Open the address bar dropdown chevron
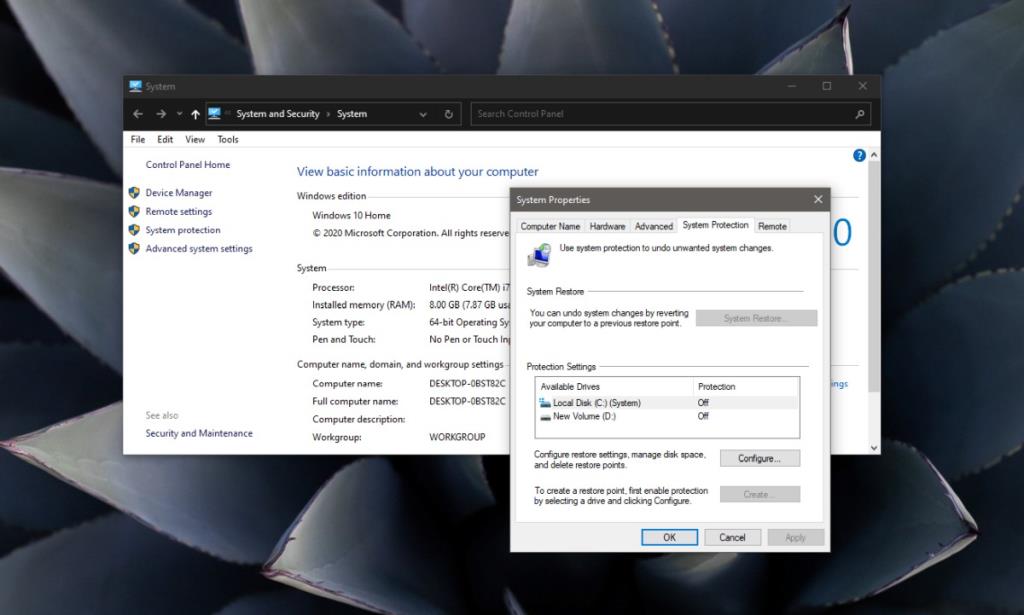Screen dimensions: 1024x615 424,113
